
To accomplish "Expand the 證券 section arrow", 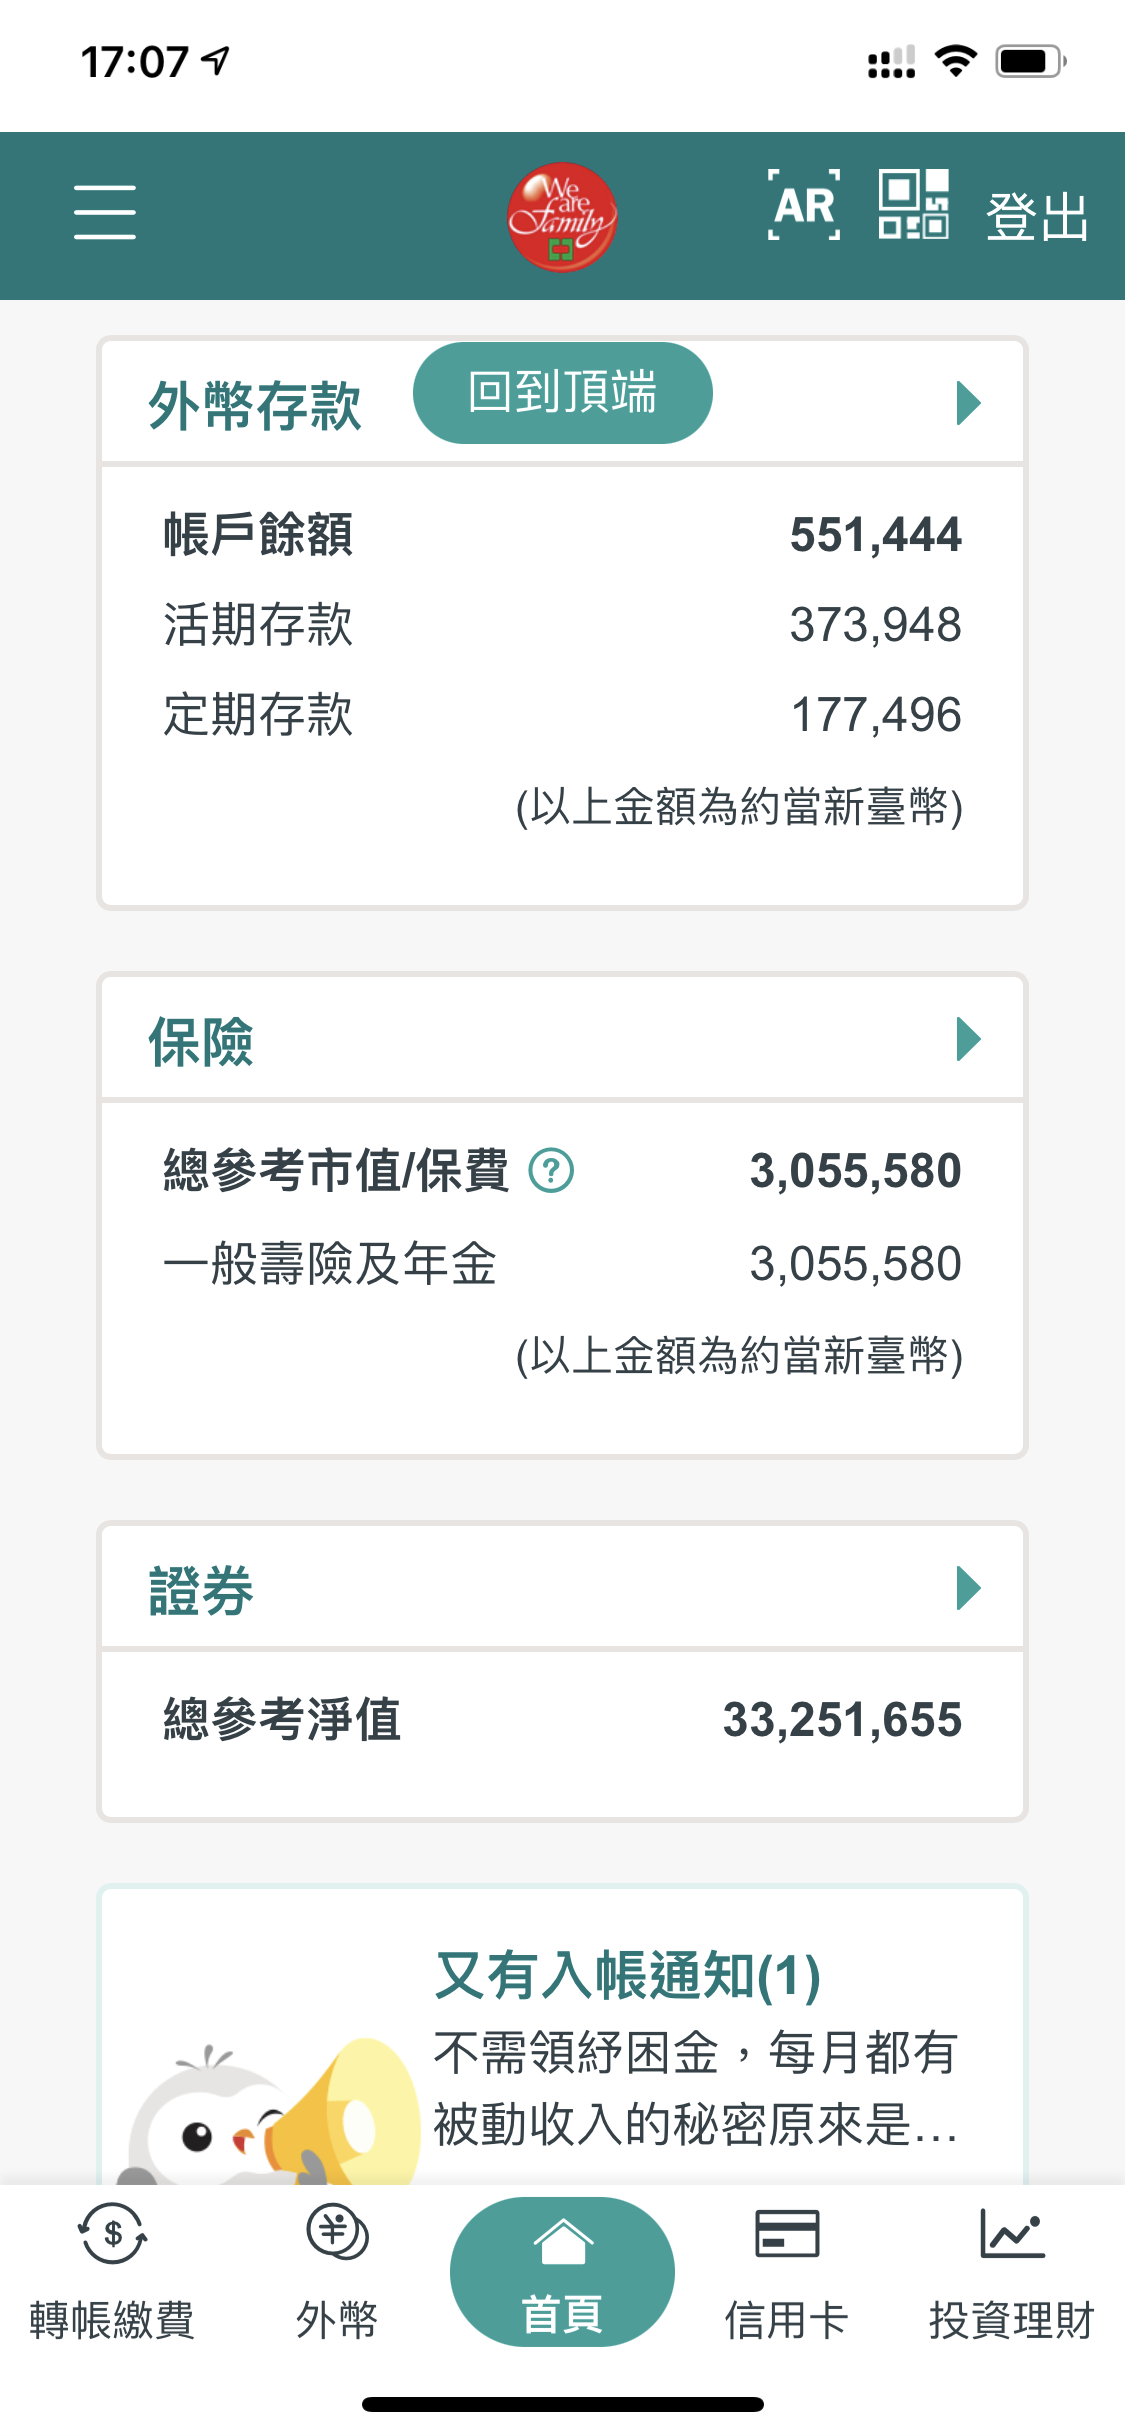I will click(x=968, y=1588).
